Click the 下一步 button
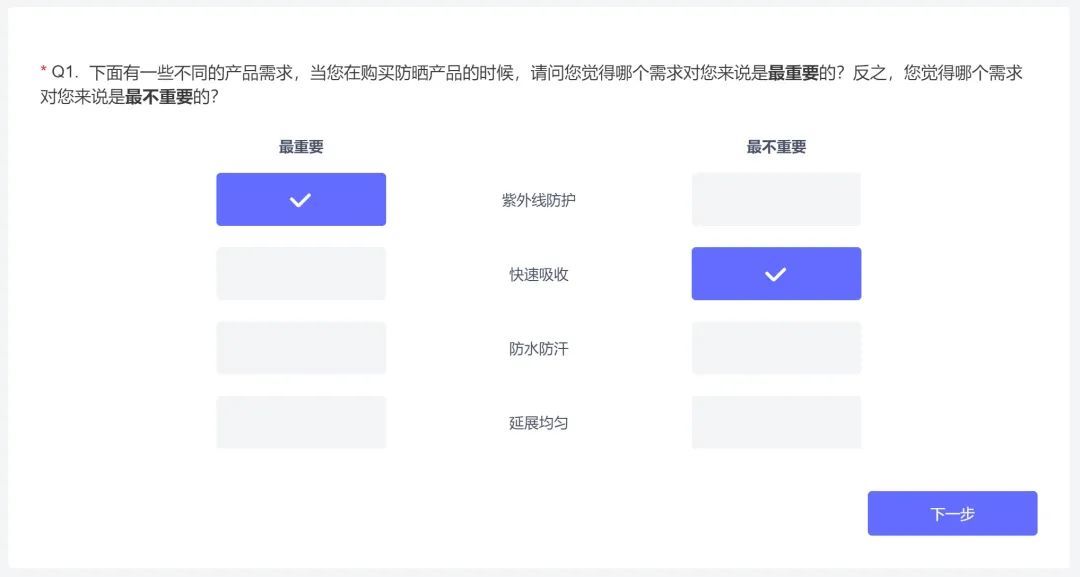 (952, 512)
